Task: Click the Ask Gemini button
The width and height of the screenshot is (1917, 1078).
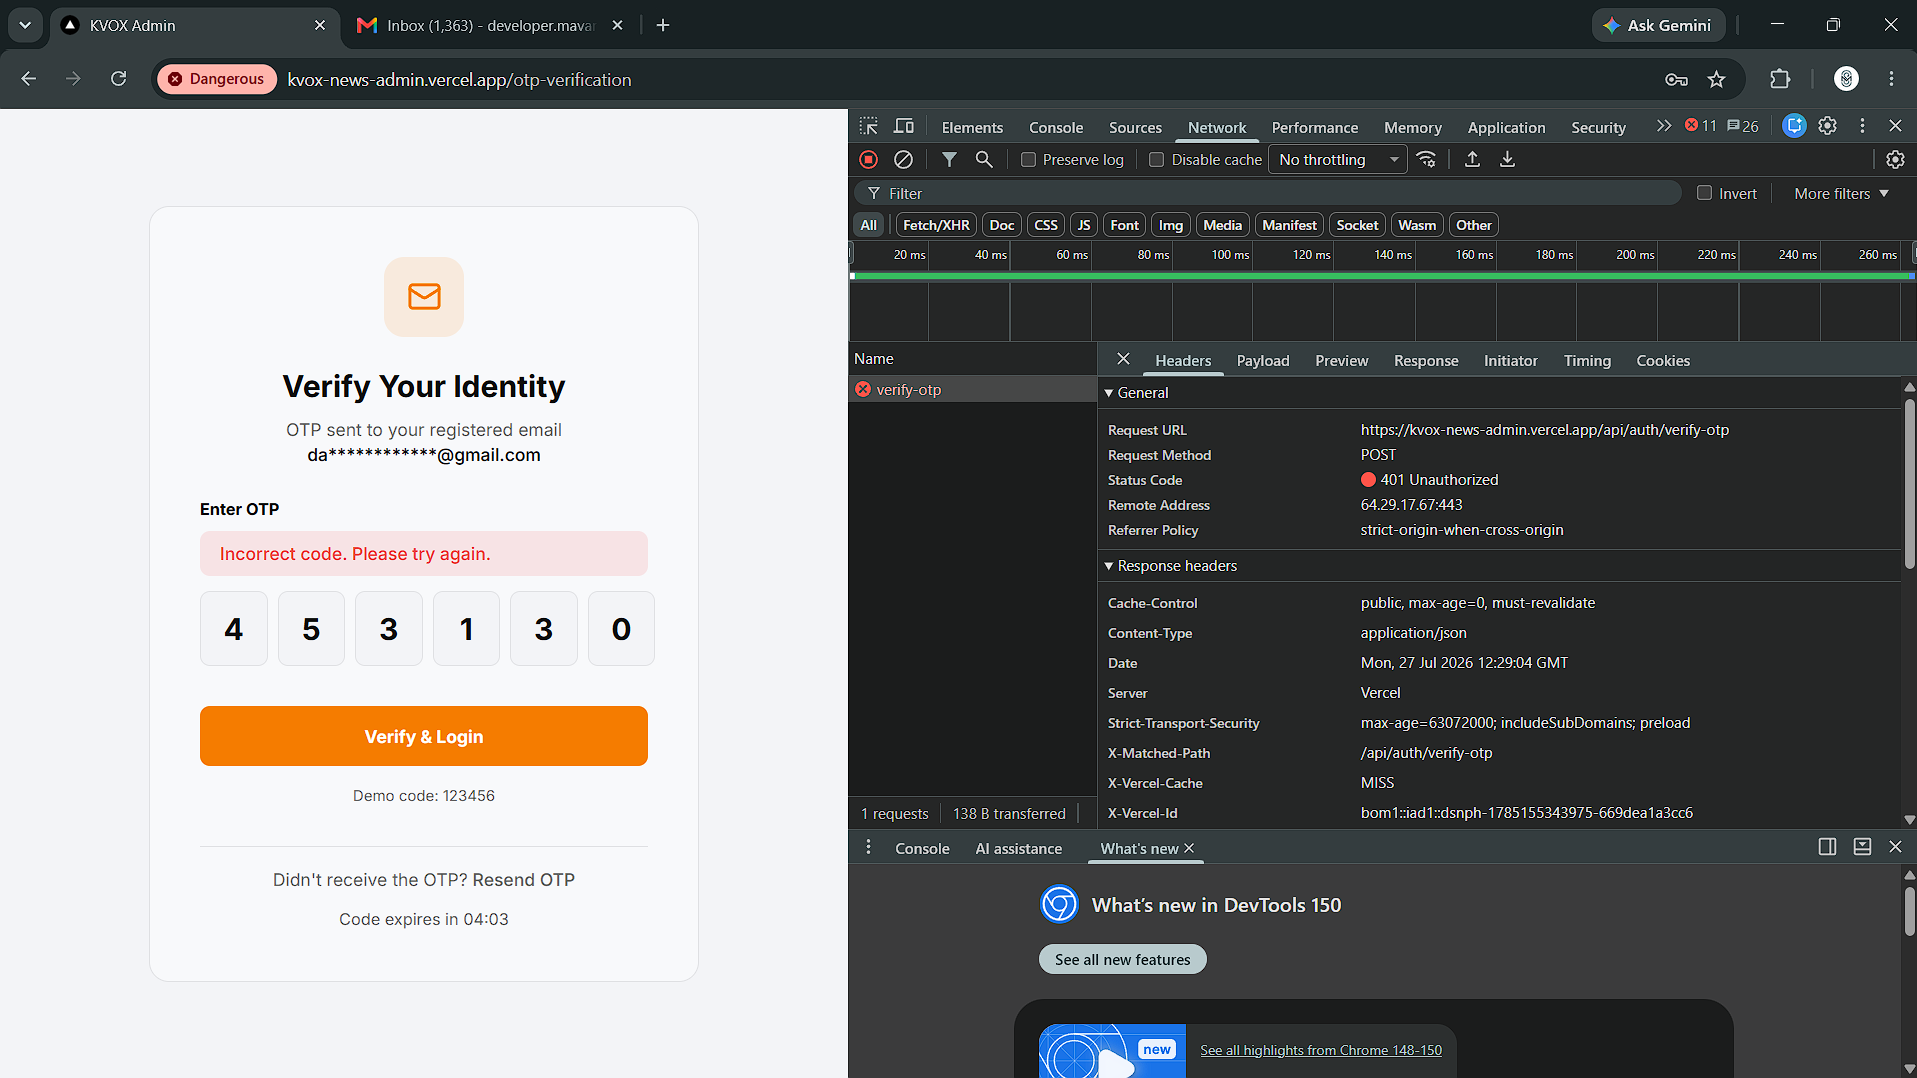Action: tap(1658, 25)
